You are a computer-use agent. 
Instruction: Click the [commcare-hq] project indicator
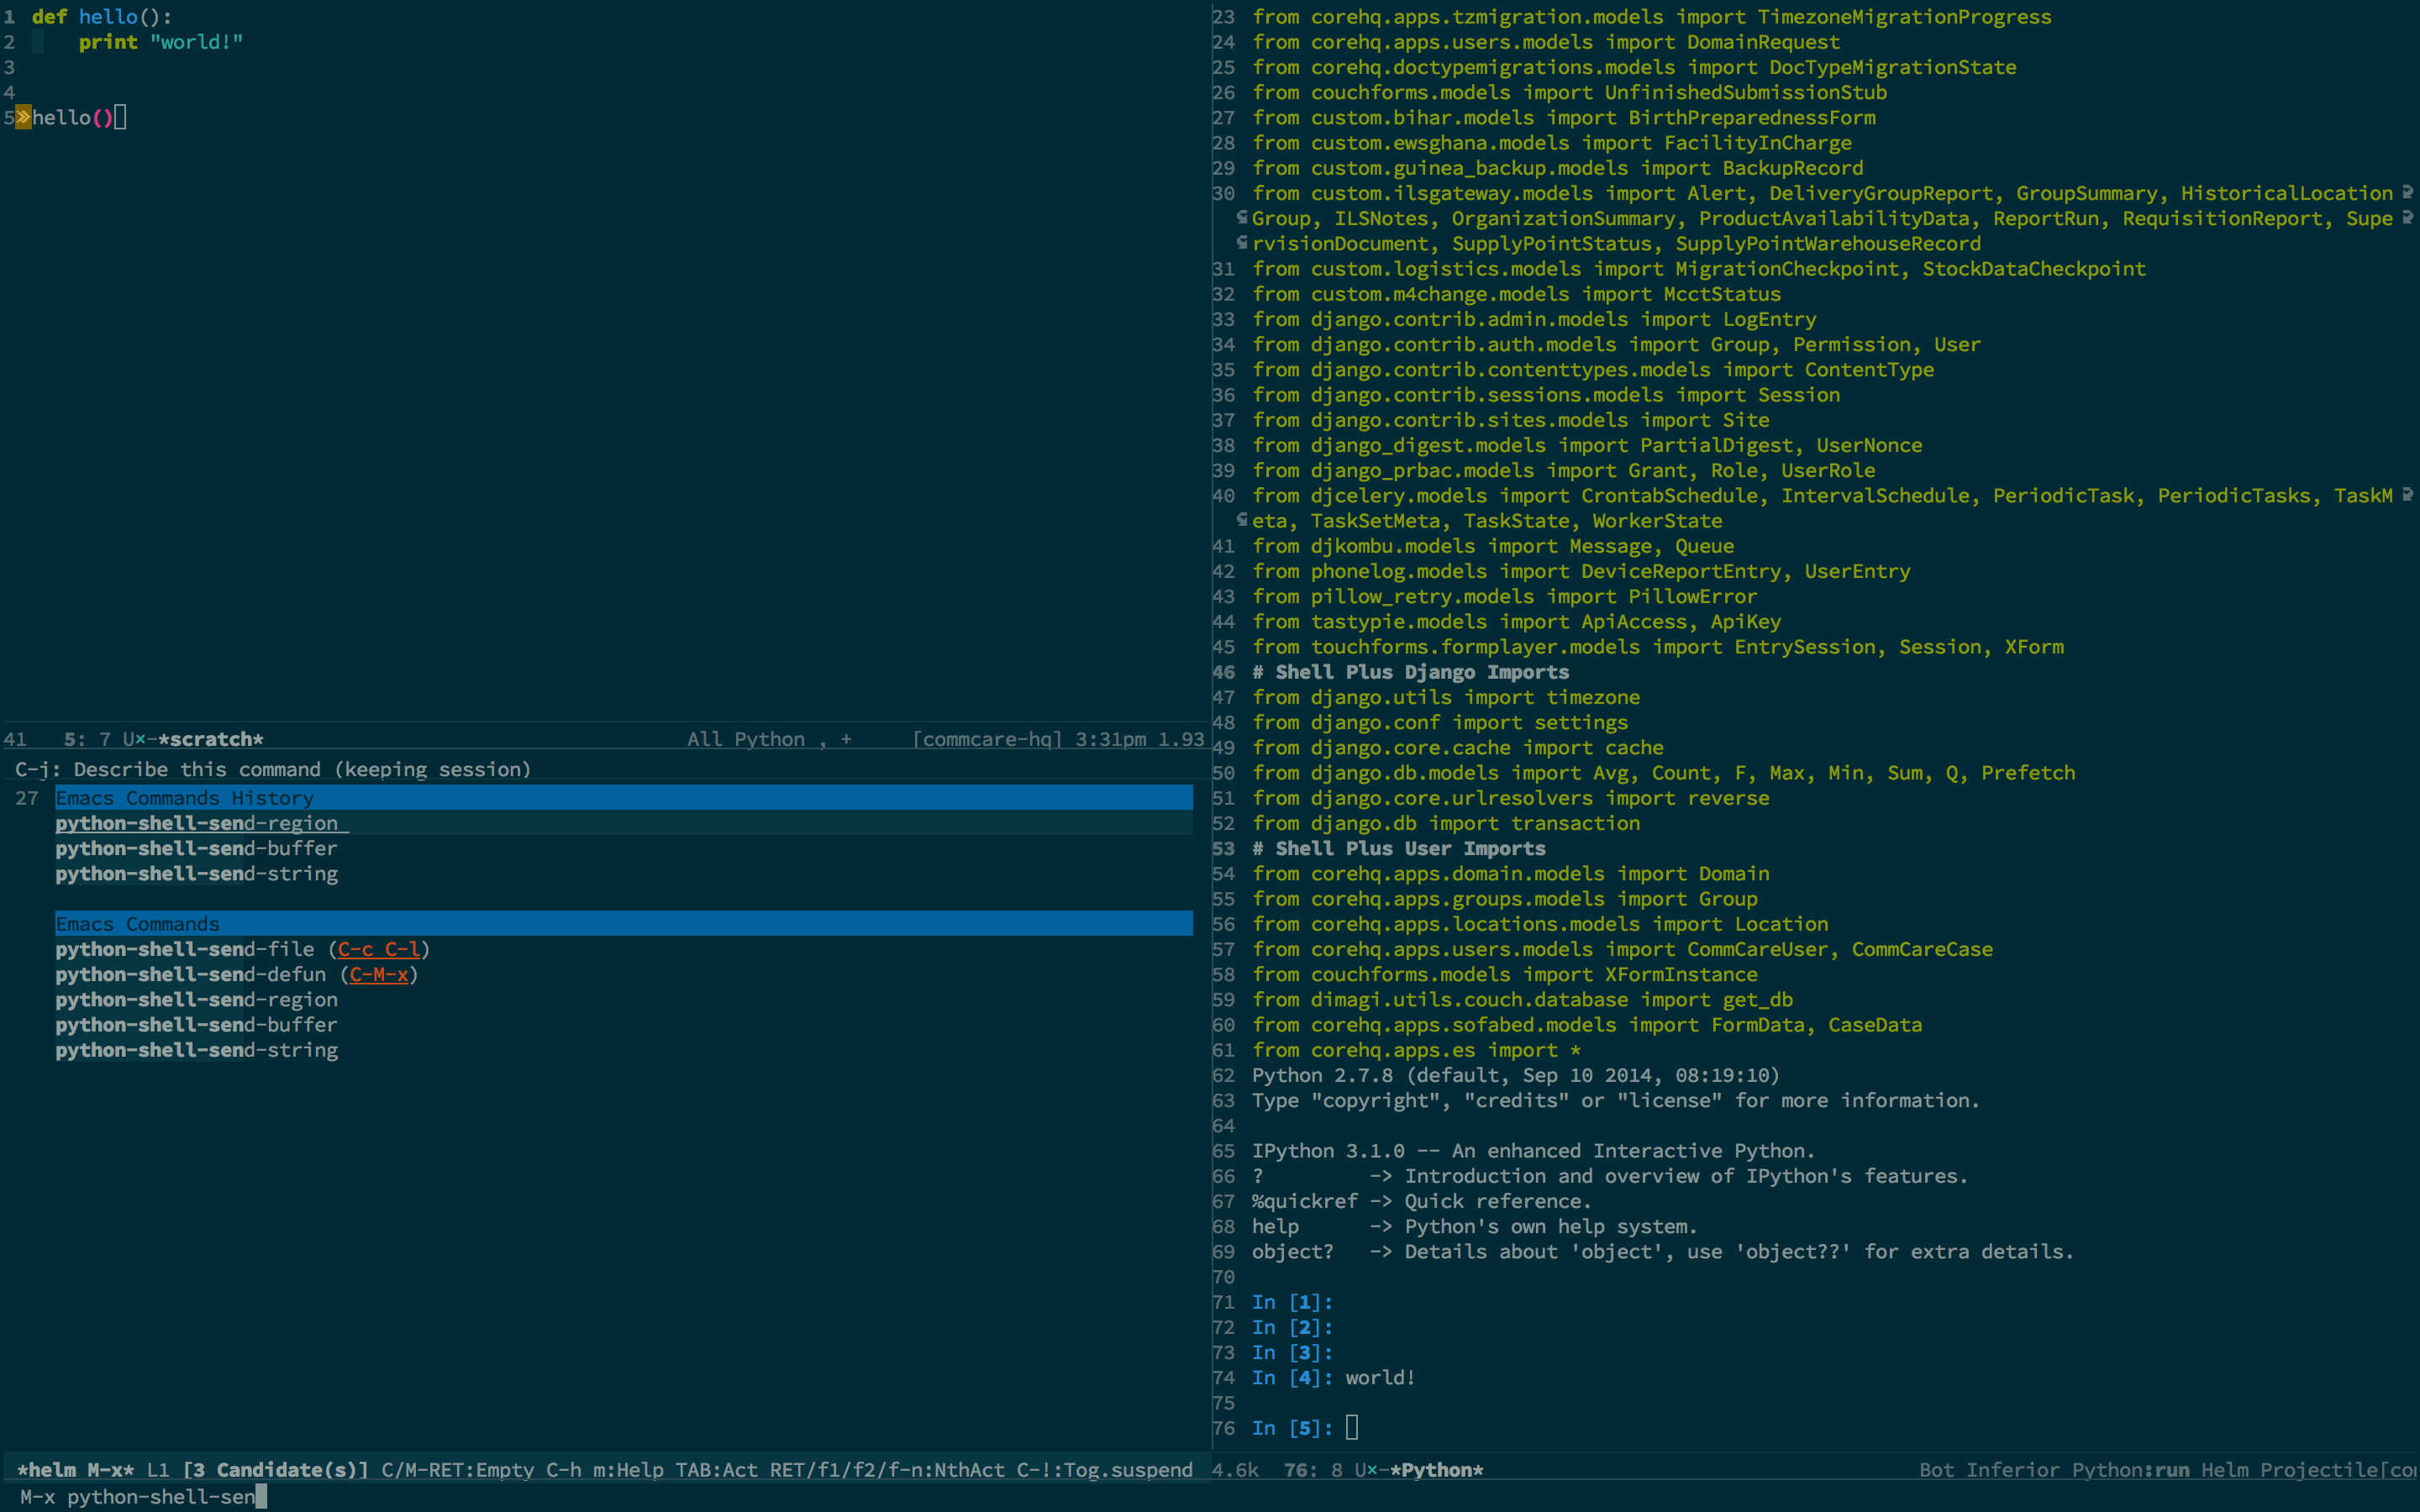[987, 740]
